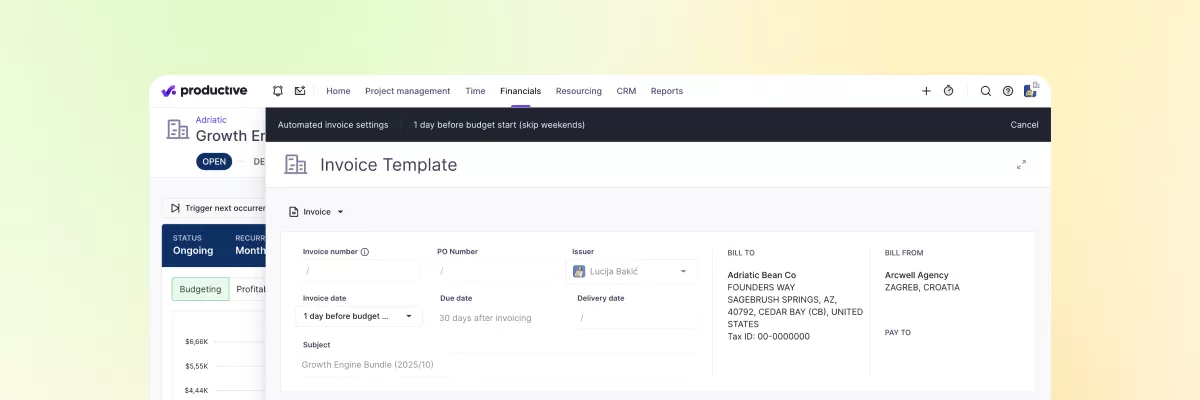Open the Invoice date dropdown
Screen dimensions: 1200x400
(x=360, y=317)
